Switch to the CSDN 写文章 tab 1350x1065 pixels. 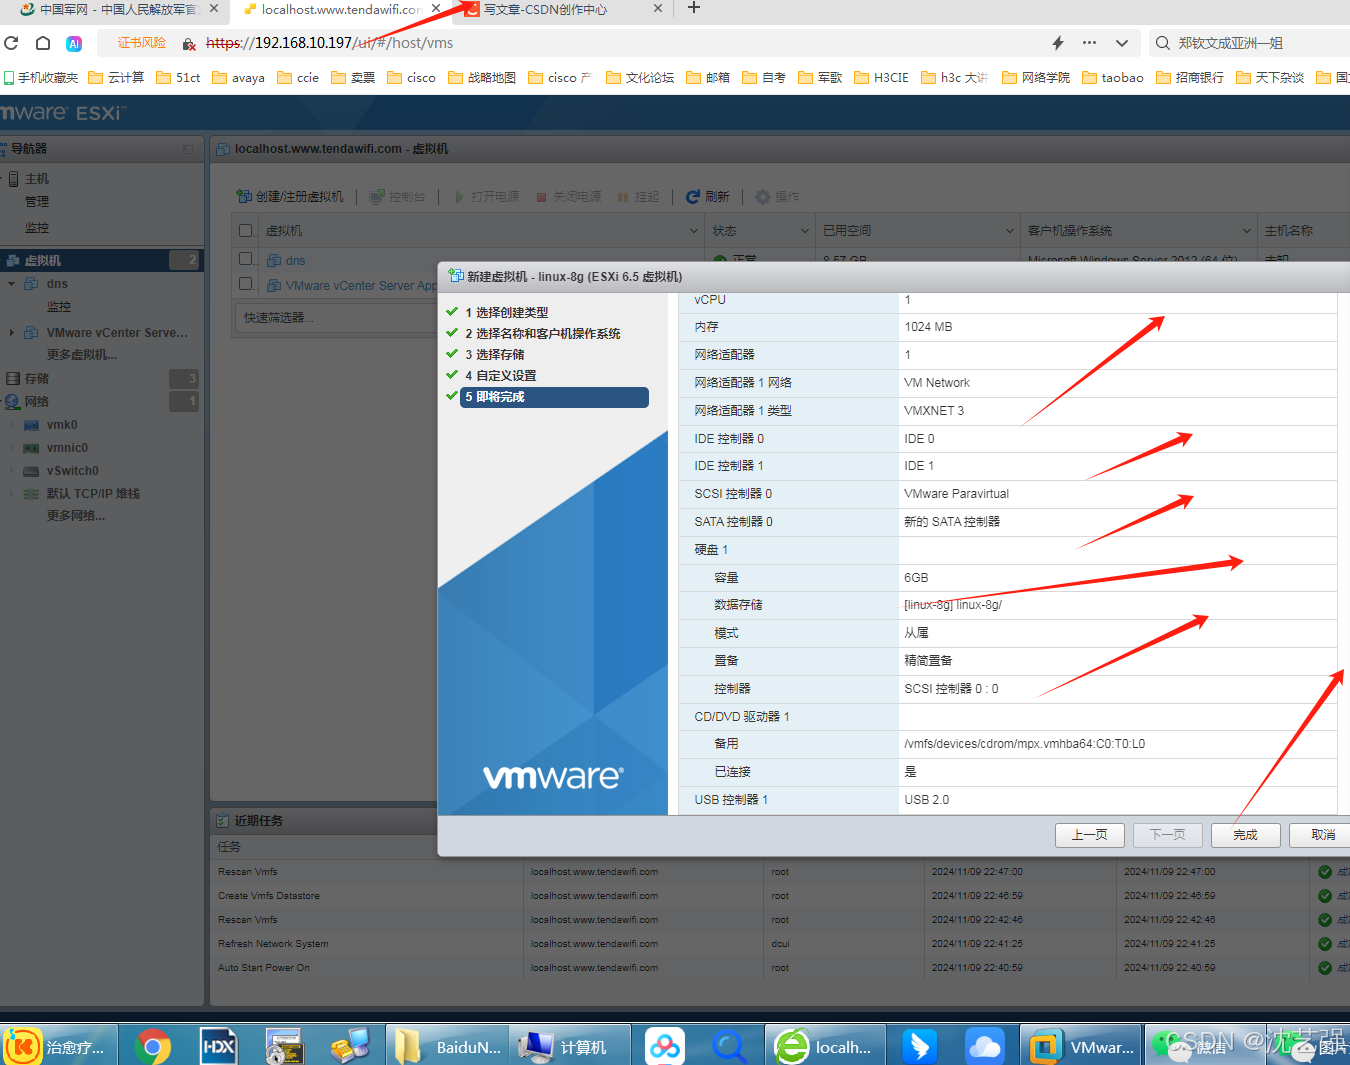(x=560, y=9)
